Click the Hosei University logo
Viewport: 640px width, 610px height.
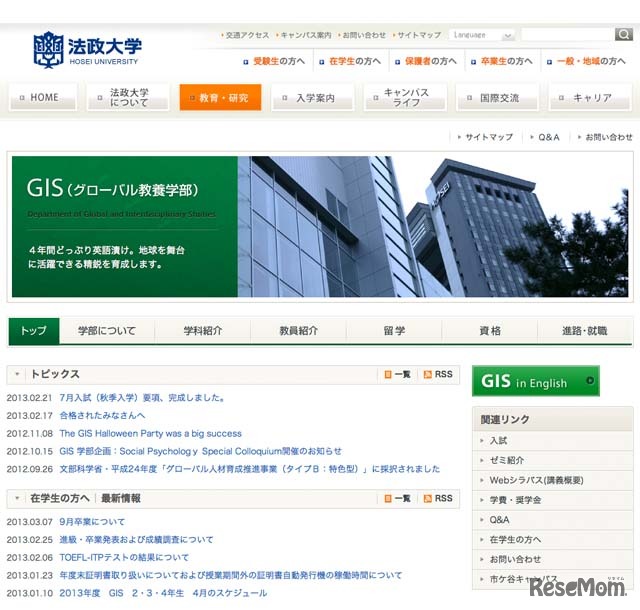(87, 50)
